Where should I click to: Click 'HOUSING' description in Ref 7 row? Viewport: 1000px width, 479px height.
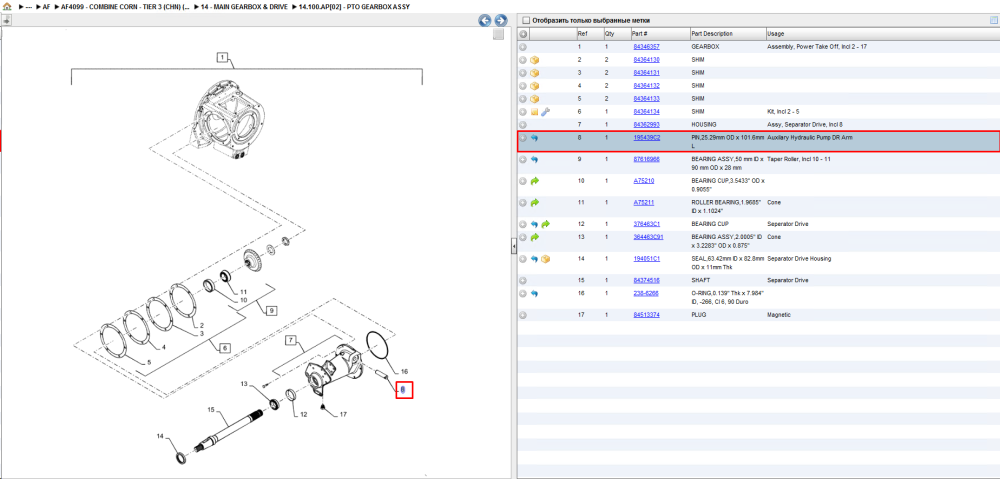[704, 124]
